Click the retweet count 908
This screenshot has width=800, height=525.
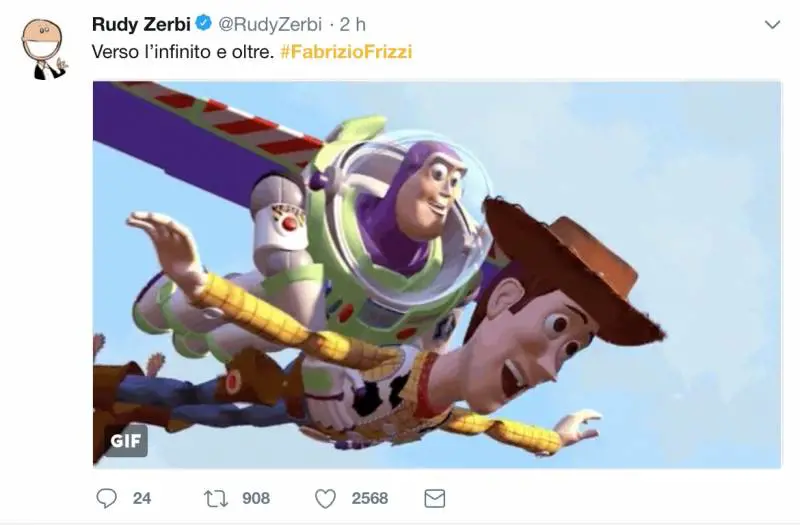256,497
